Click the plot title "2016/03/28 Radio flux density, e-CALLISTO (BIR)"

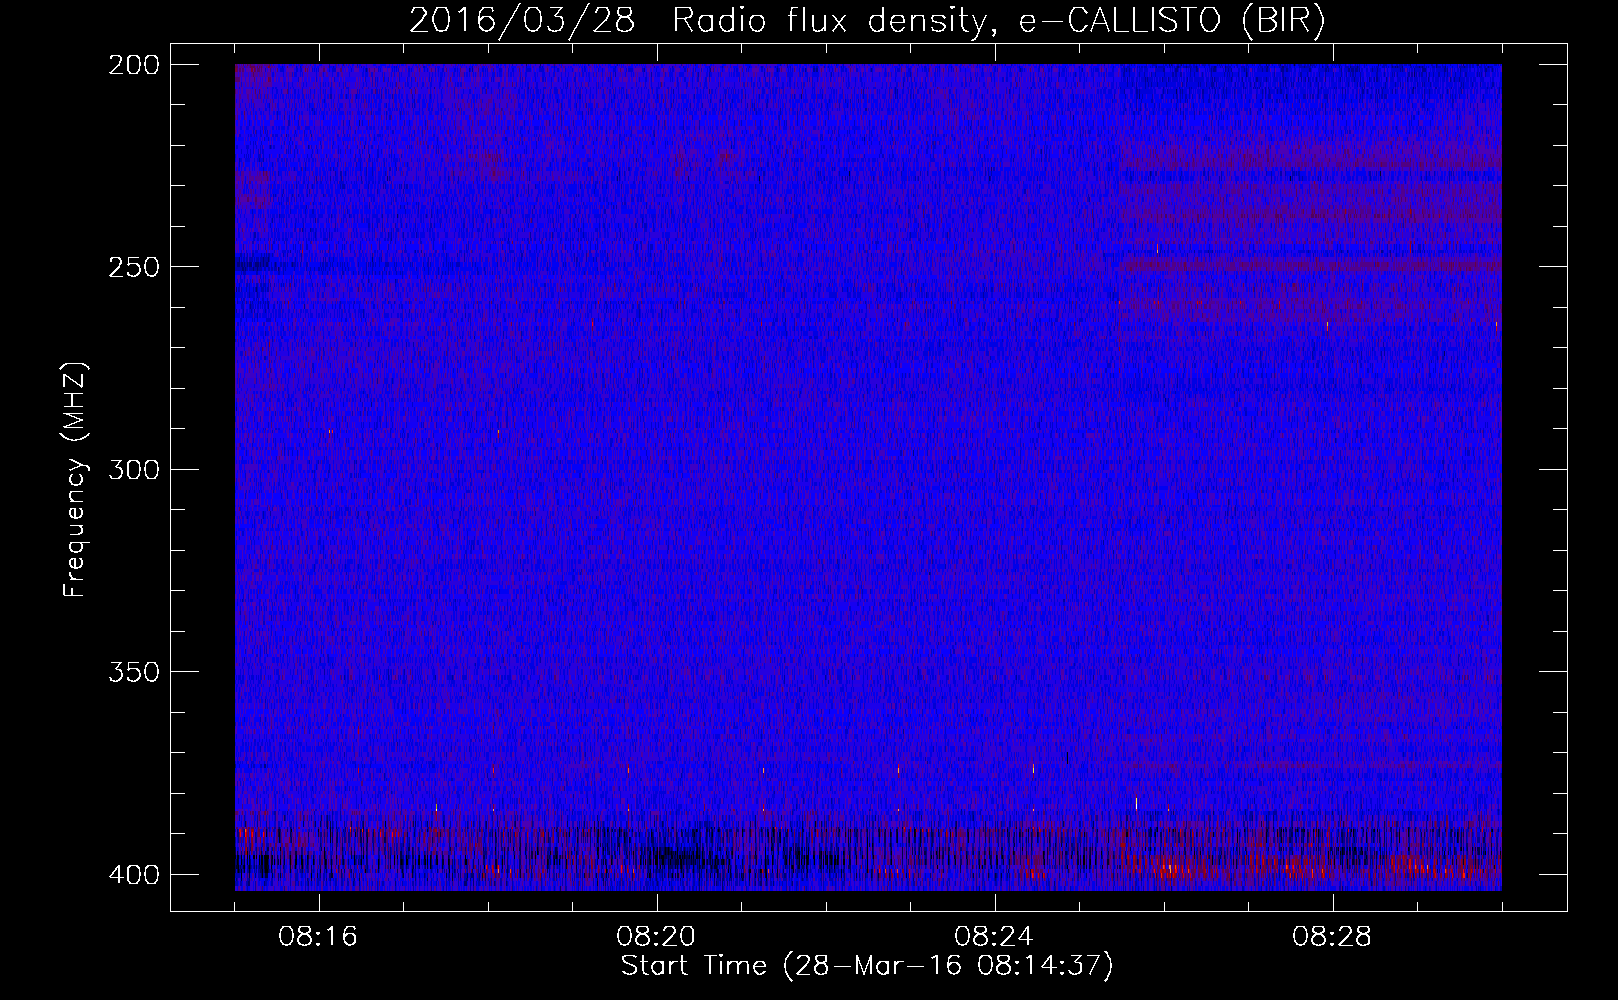pyautogui.click(x=867, y=21)
